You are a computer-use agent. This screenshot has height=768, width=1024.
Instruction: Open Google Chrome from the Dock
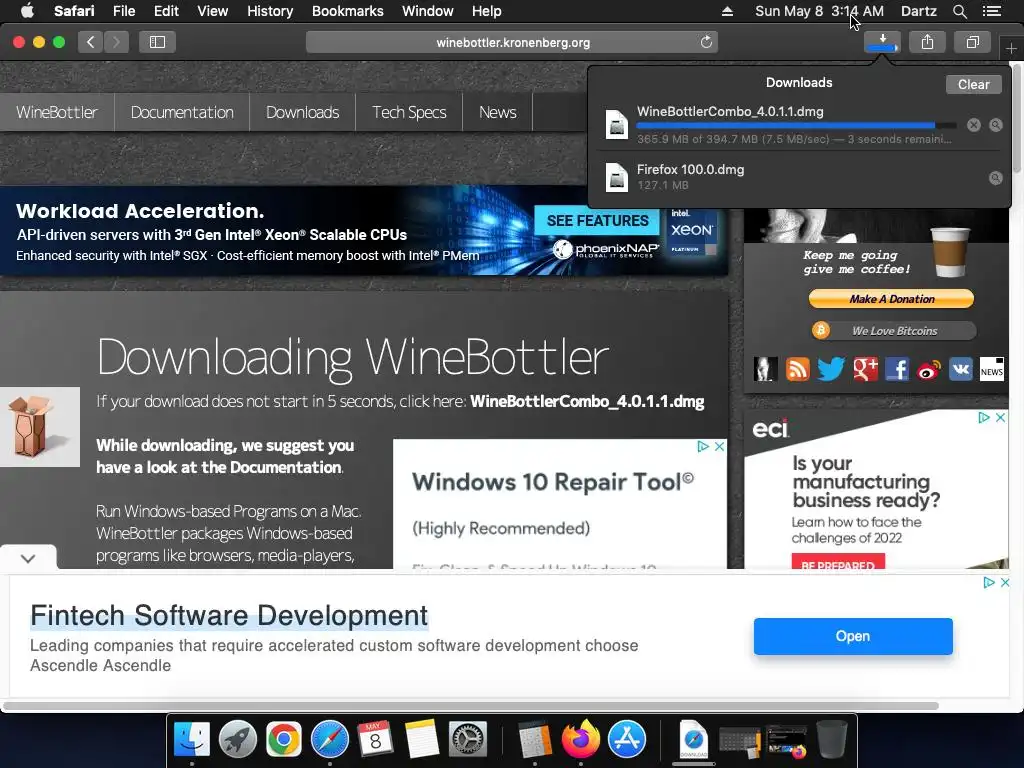click(283, 739)
